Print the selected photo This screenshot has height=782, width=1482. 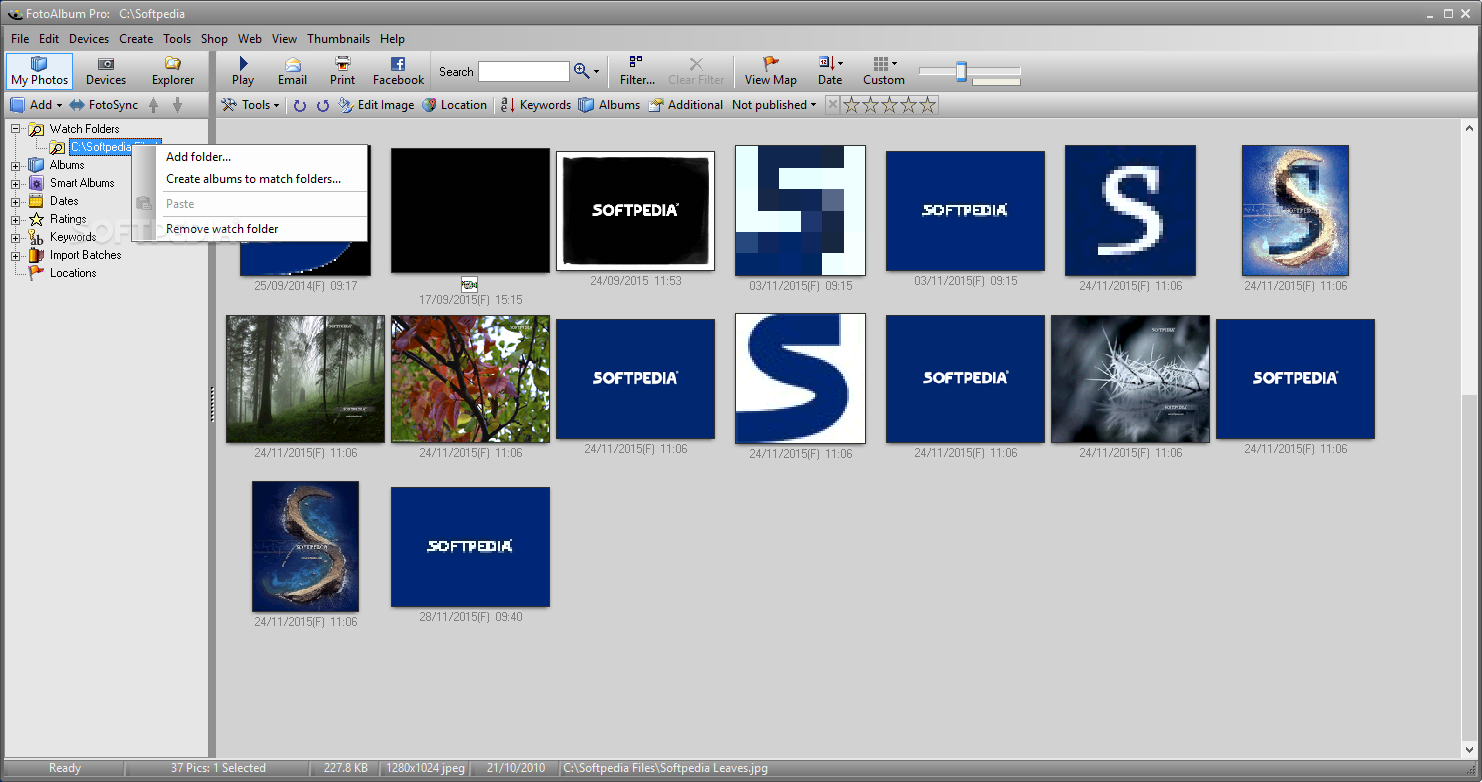click(343, 71)
